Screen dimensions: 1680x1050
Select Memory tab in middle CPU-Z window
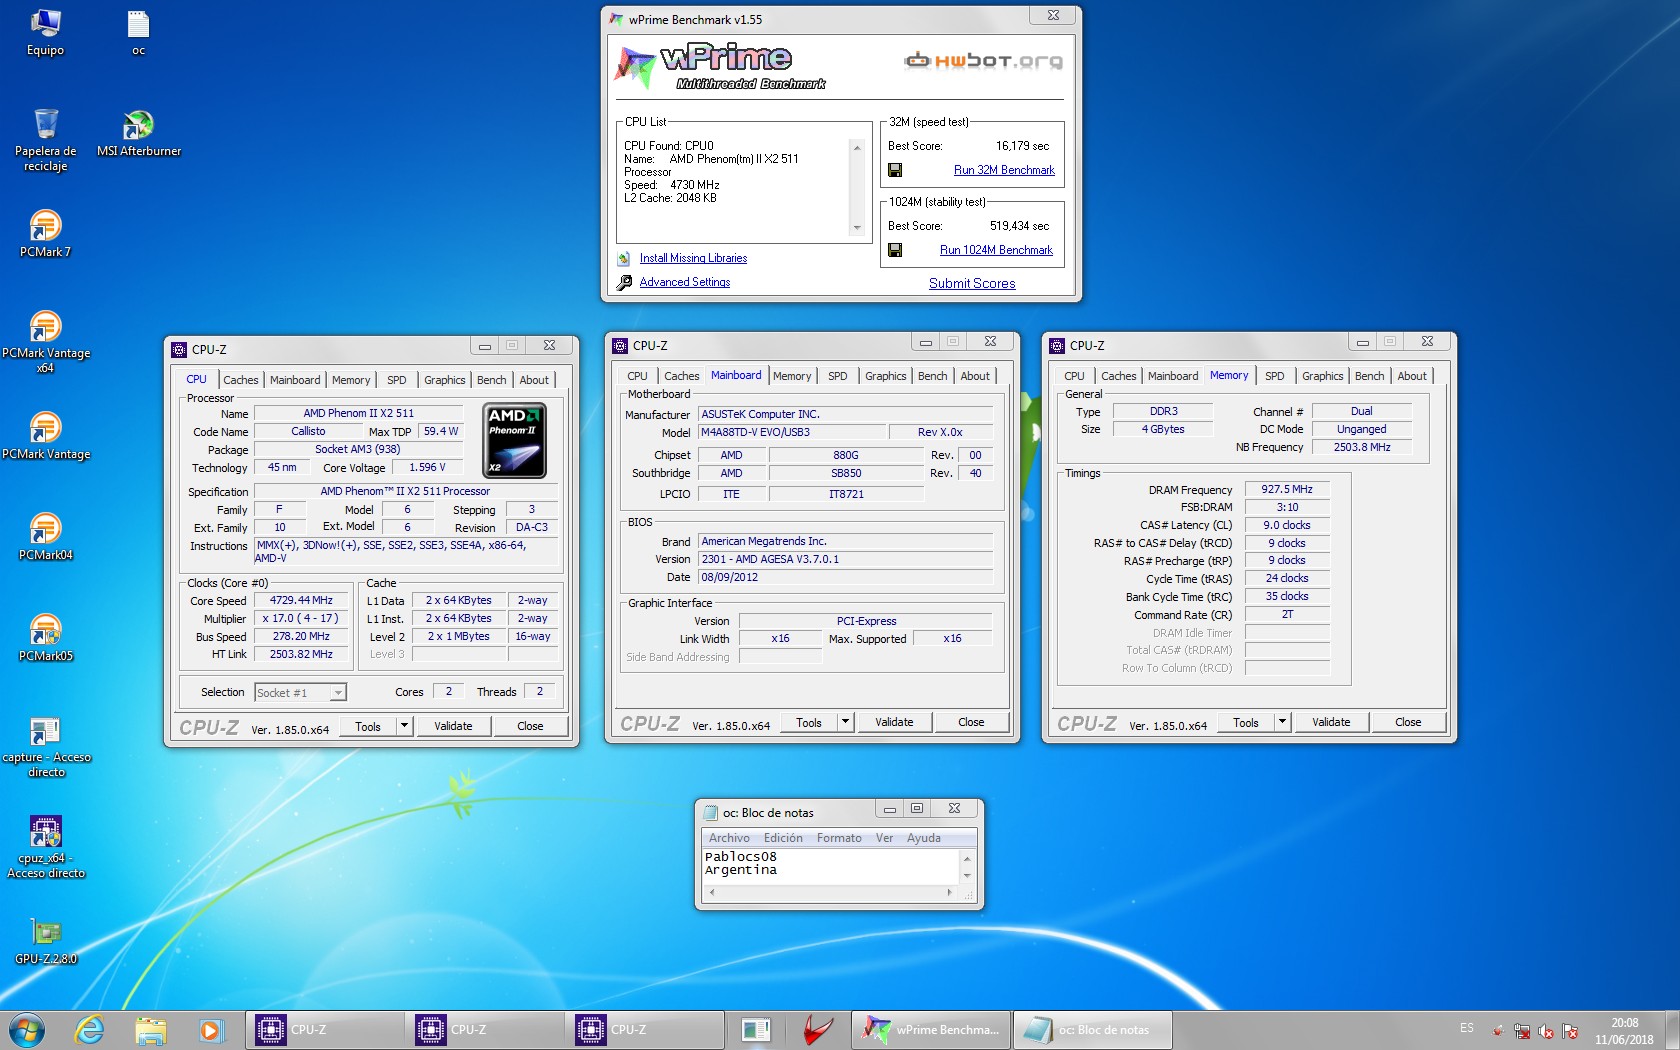click(x=792, y=376)
